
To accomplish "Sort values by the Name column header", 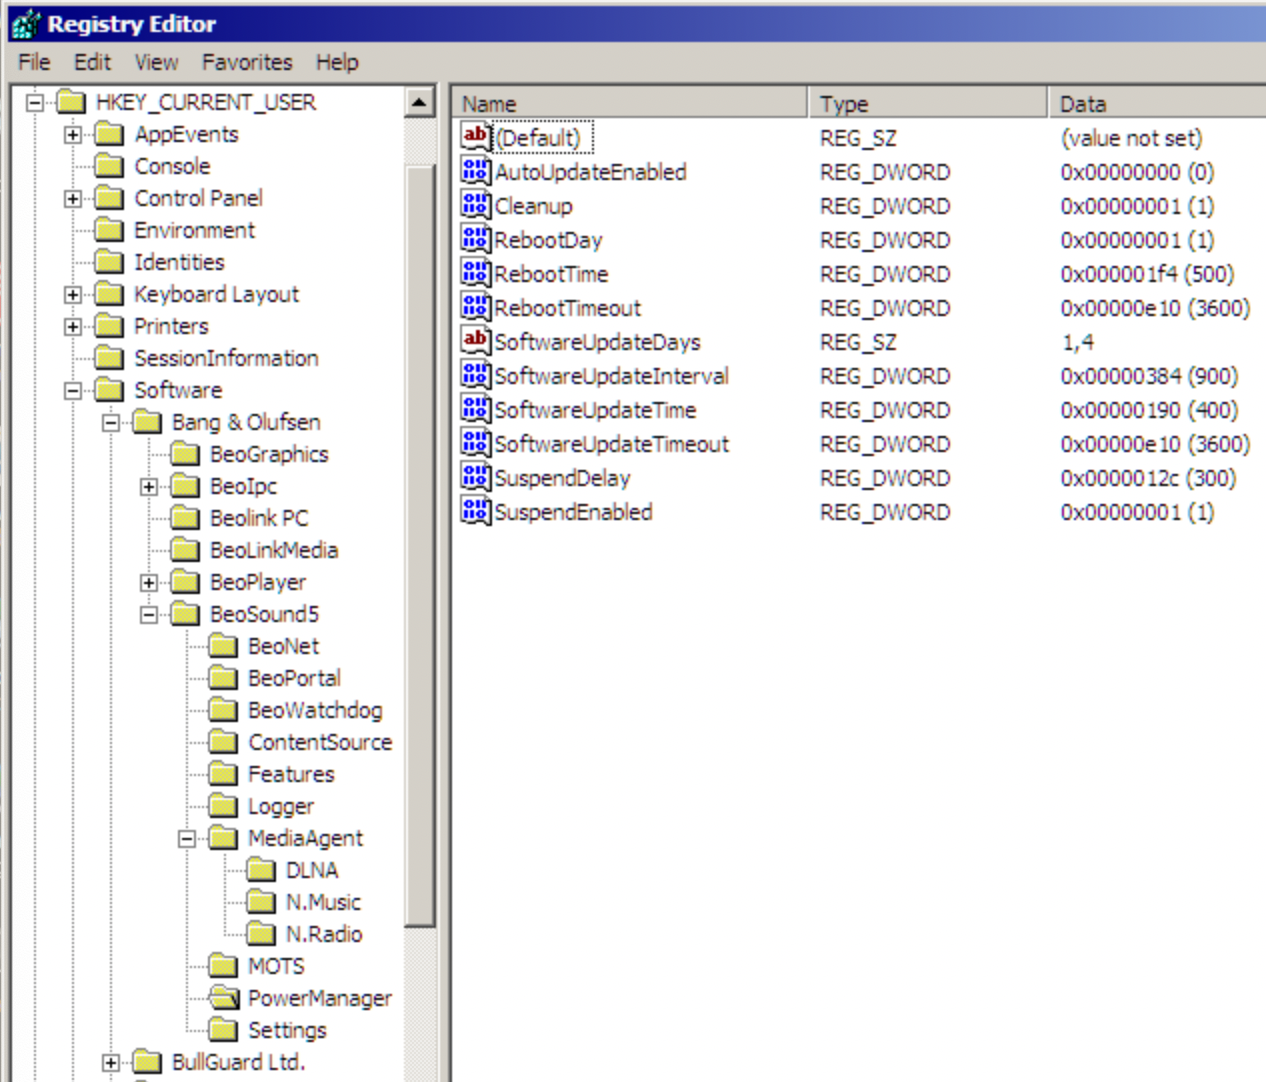I will click(x=630, y=103).
